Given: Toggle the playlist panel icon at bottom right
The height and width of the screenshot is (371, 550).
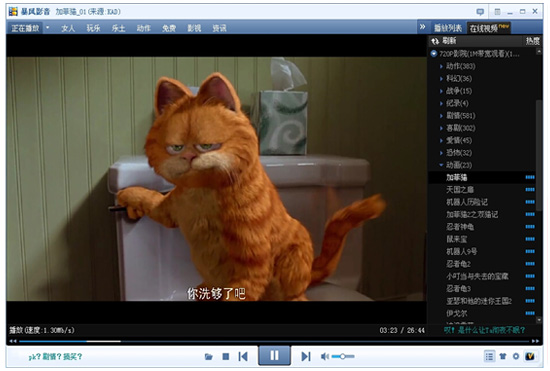Looking at the screenshot, I should (489, 356).
